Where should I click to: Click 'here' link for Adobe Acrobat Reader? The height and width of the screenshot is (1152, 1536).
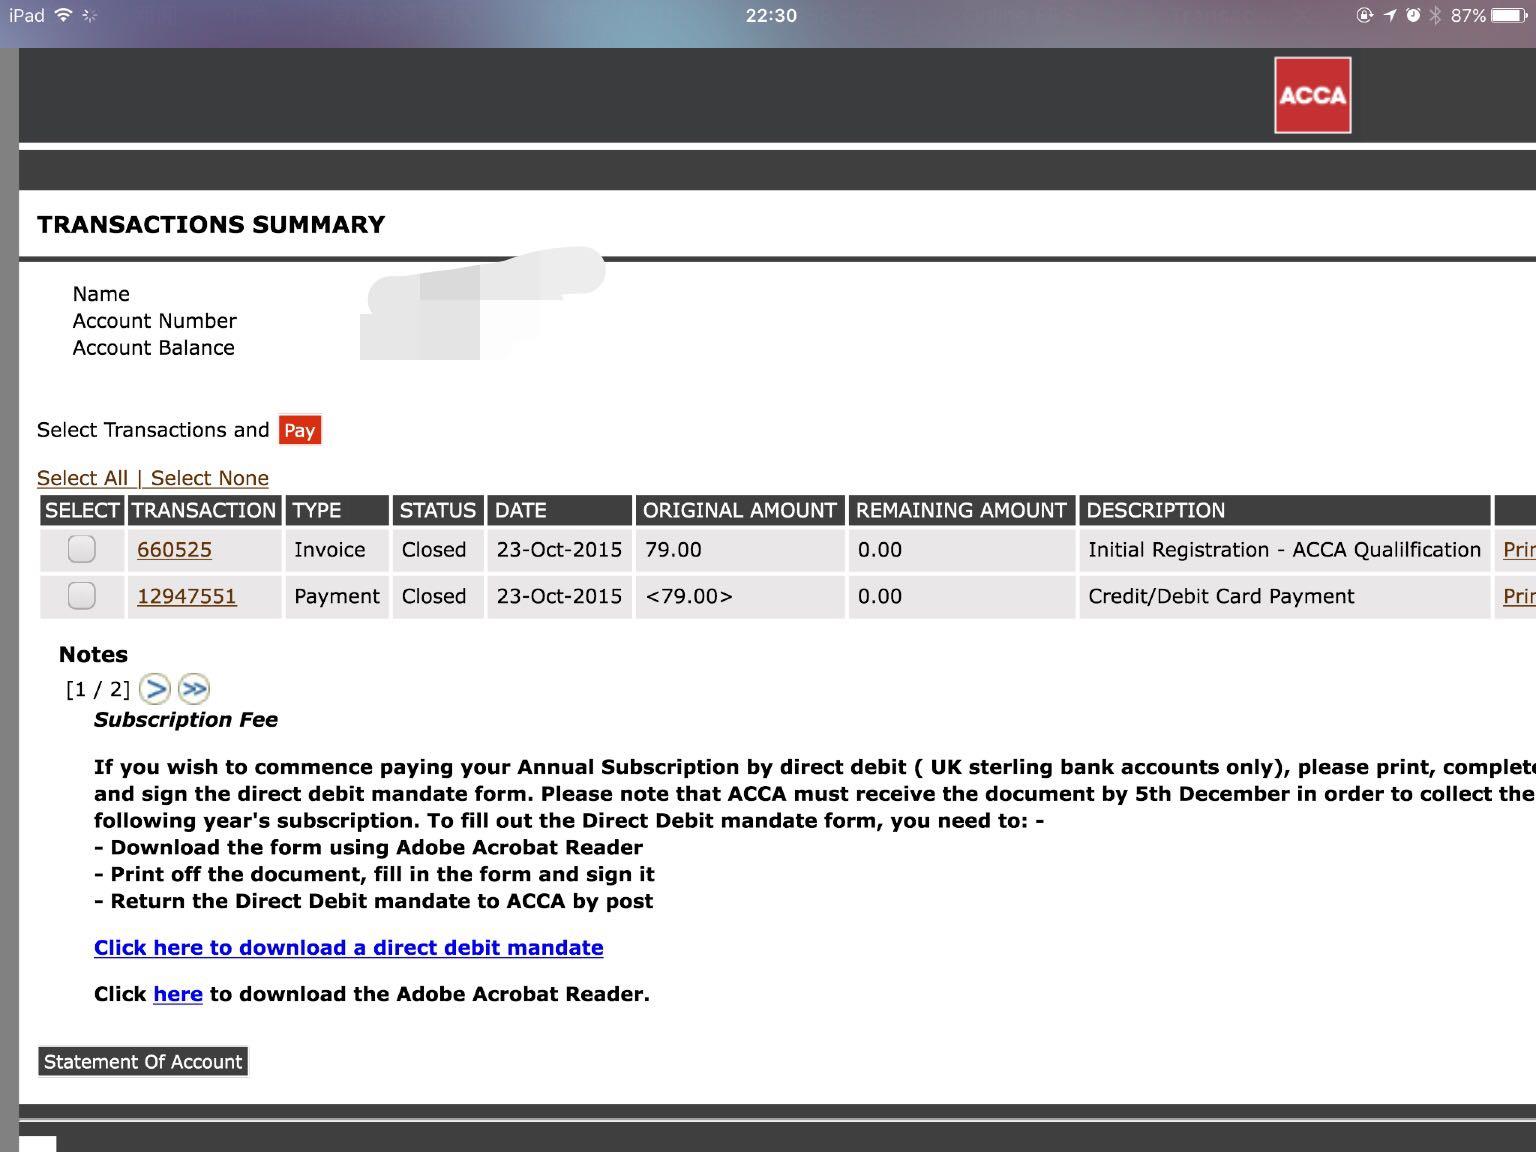pyautogui.click(x=178, y=994)
